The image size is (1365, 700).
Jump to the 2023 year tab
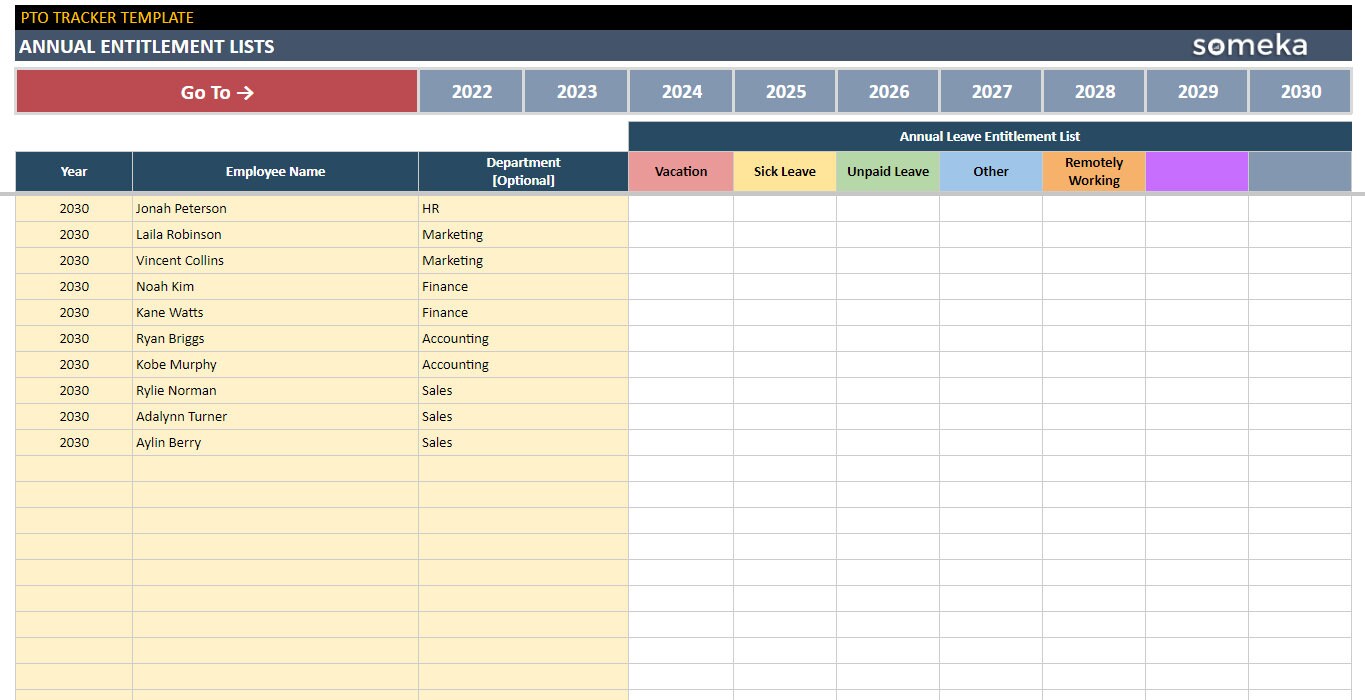pyautogui.click(x=577, y=91)
